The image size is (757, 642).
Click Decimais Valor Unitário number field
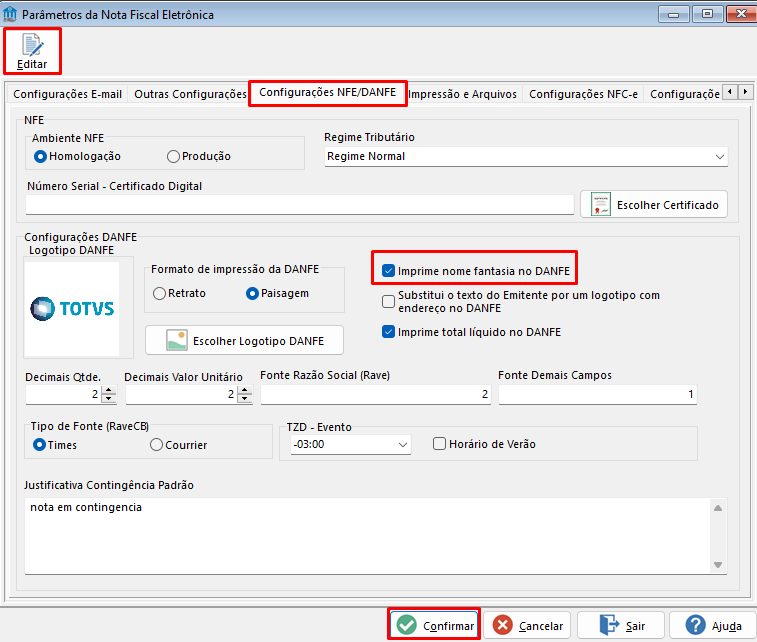tap(182, 394)
